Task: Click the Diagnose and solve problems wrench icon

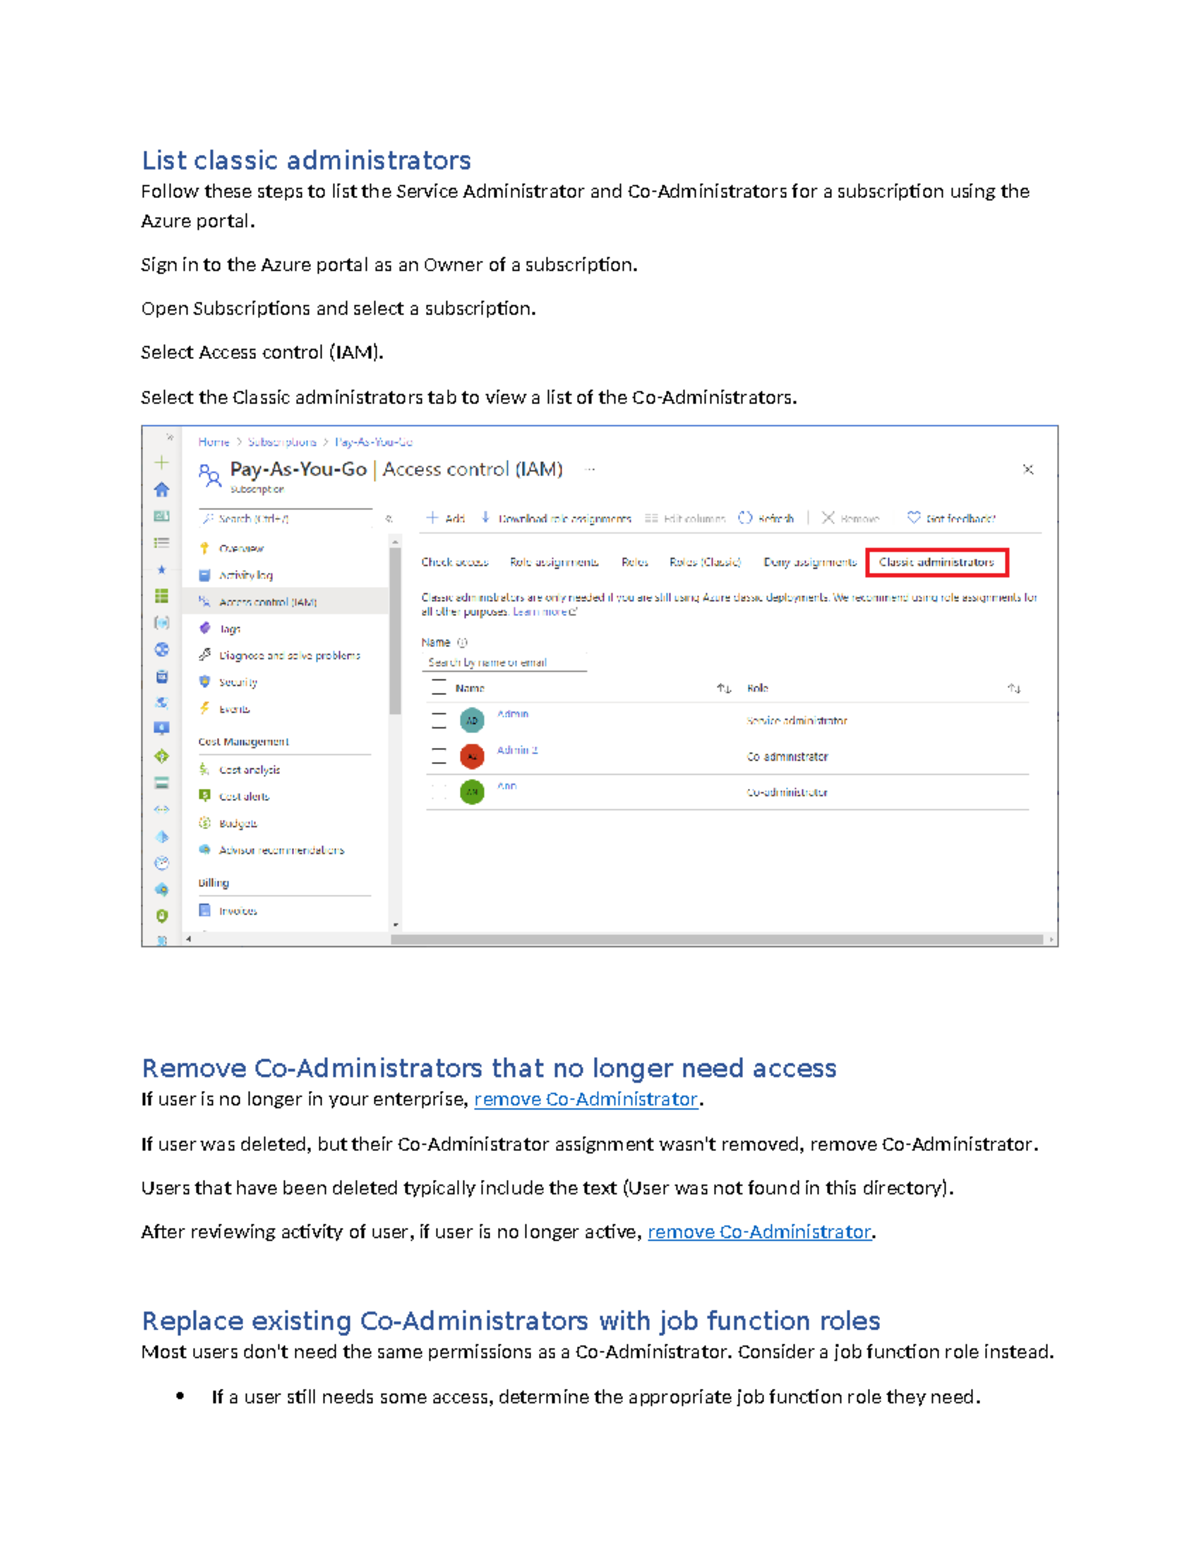Action: [204, 655]
